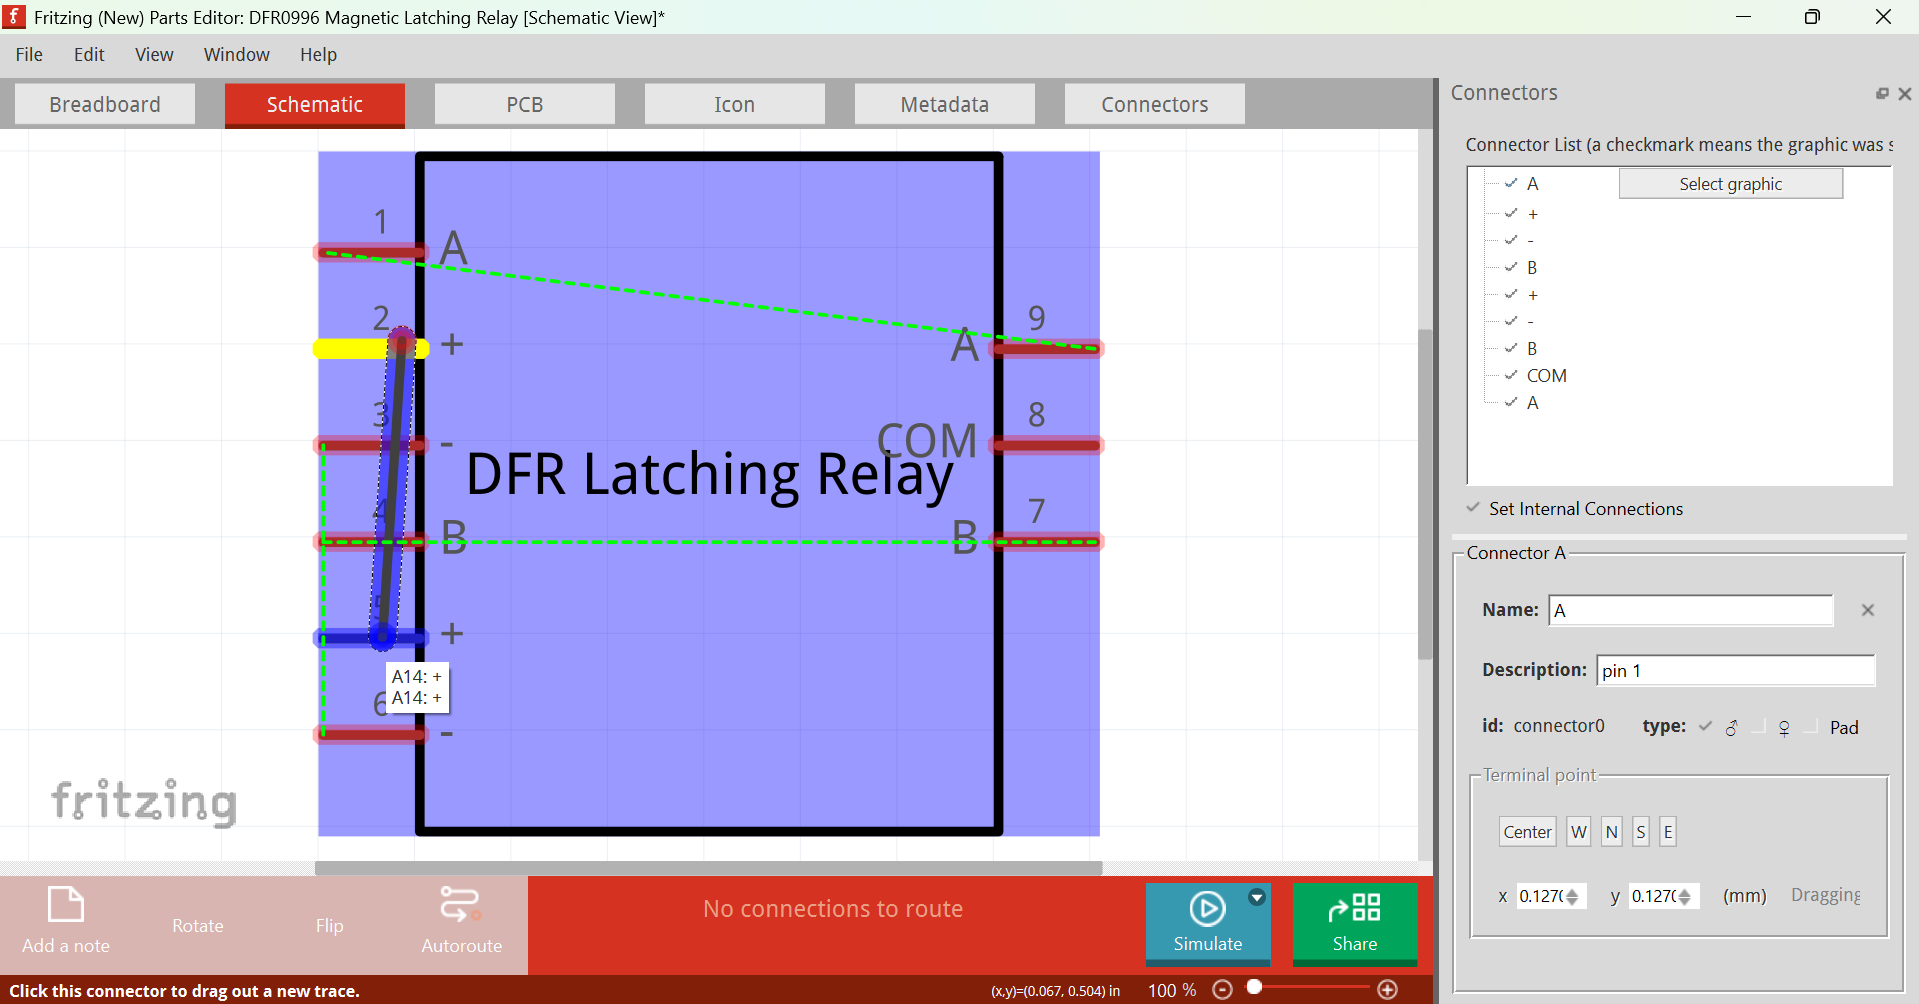Click pin 8 COM connector on schematic
The image size is (1919, 1004).
(x=1046, y=445)
